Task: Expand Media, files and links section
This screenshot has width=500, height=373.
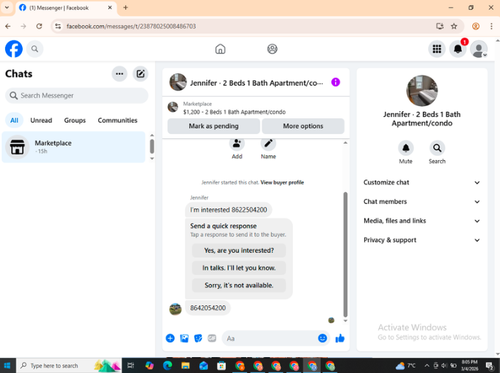Action: click(422, 221)
